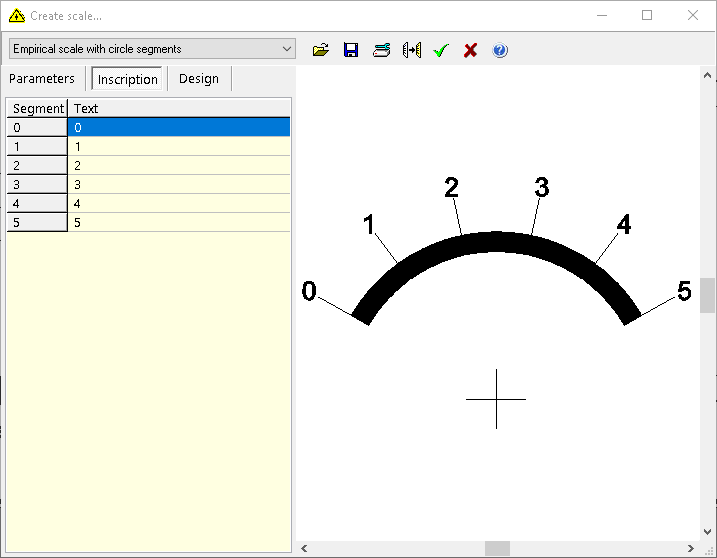
Task: Select row header for segment 5
Action: click(37, 223)
